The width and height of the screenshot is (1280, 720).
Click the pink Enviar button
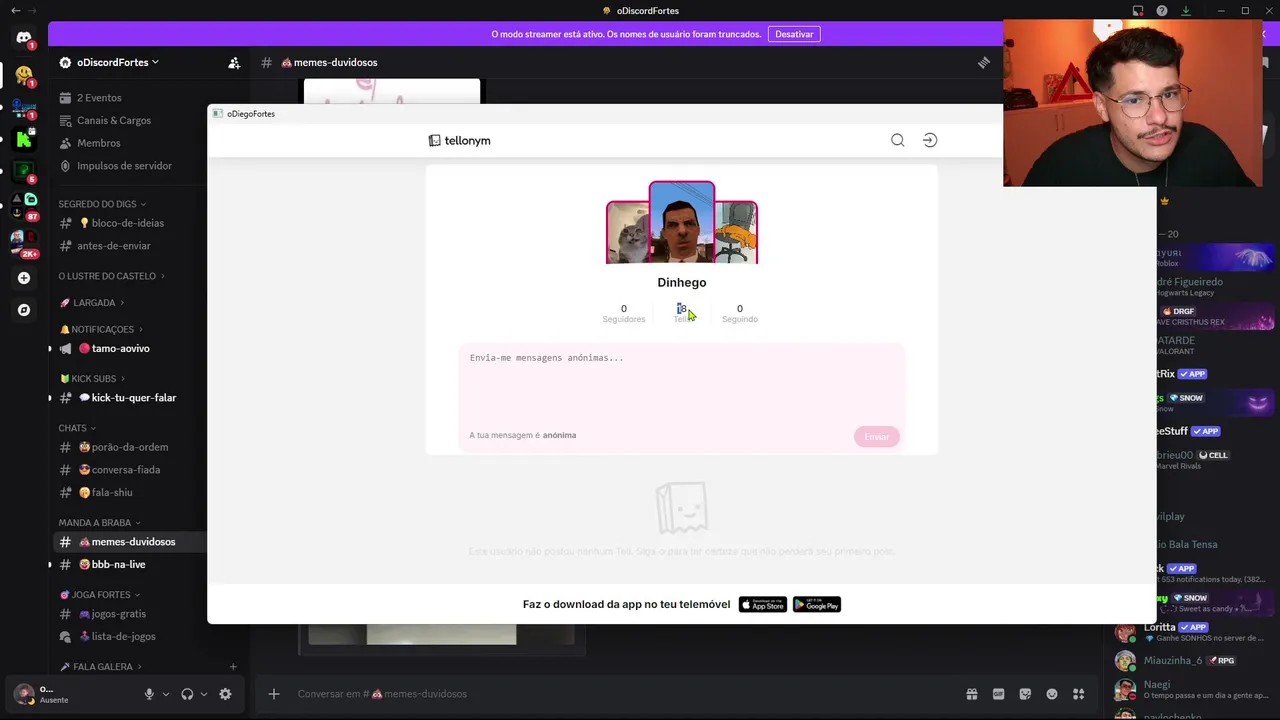tap(877, 437)
